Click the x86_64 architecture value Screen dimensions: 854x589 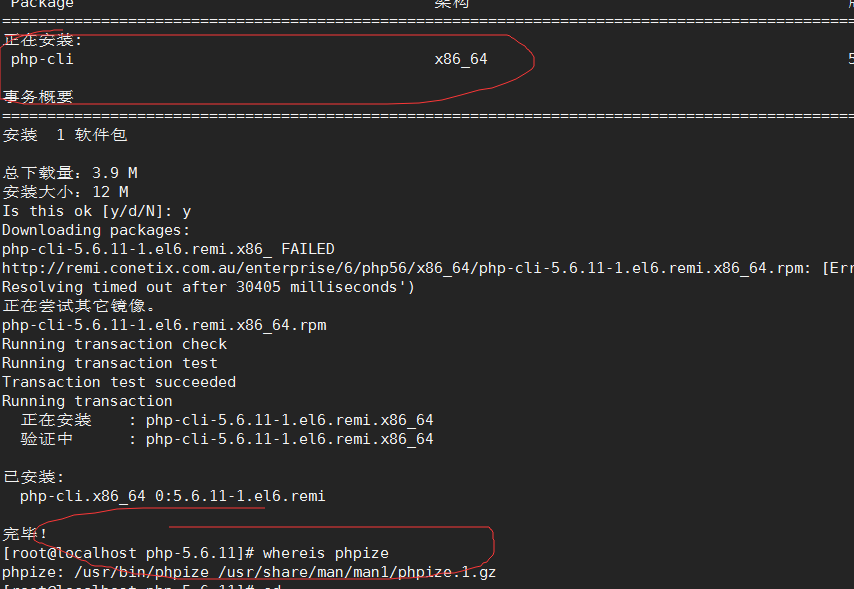click(461, 59)
